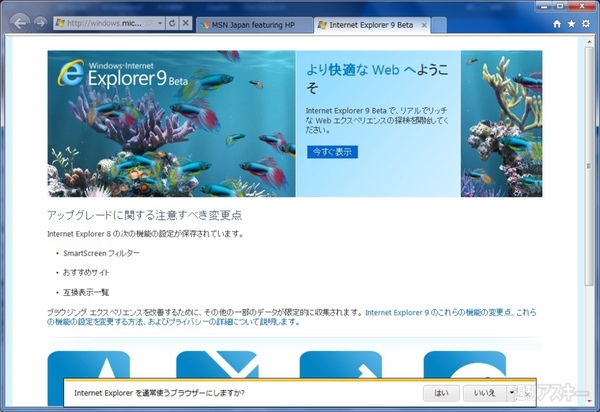Click the vertical scrollbar thumb
Viewport: 600px width, 412px height.
589,165
